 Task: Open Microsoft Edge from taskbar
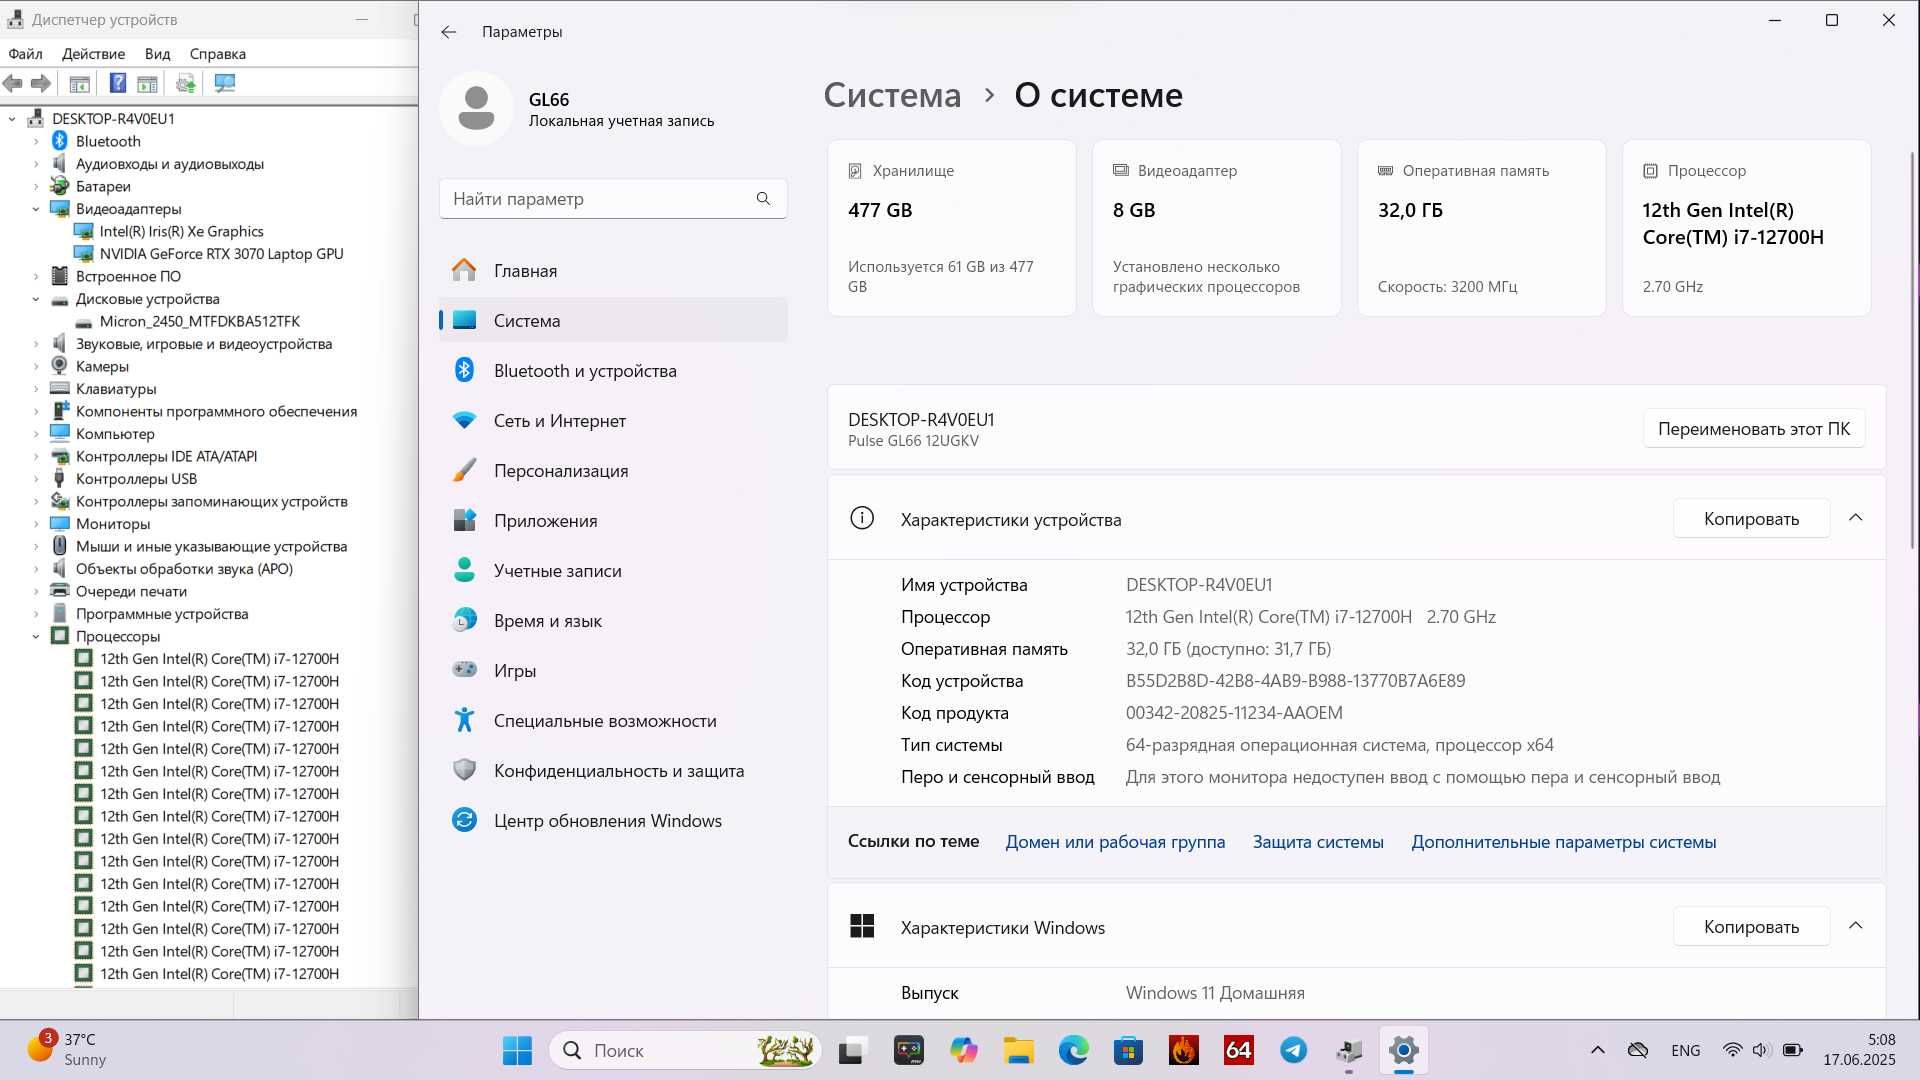(x=1073, y=1050)
